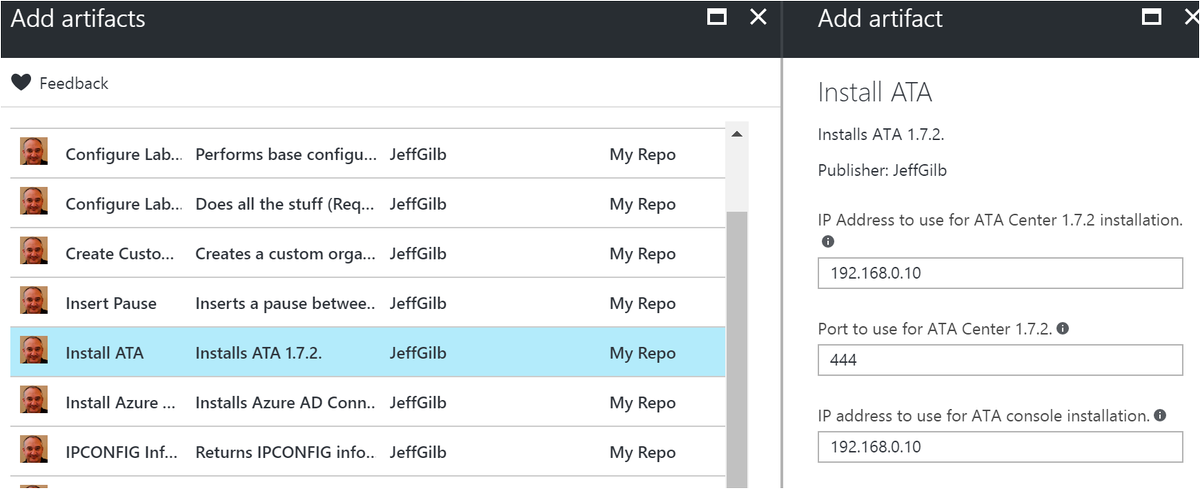This screenshot has width=1200, height=489.
Task: Click the avatar next to IPCONFIG Inf... artifact
Action: [34, 451]
